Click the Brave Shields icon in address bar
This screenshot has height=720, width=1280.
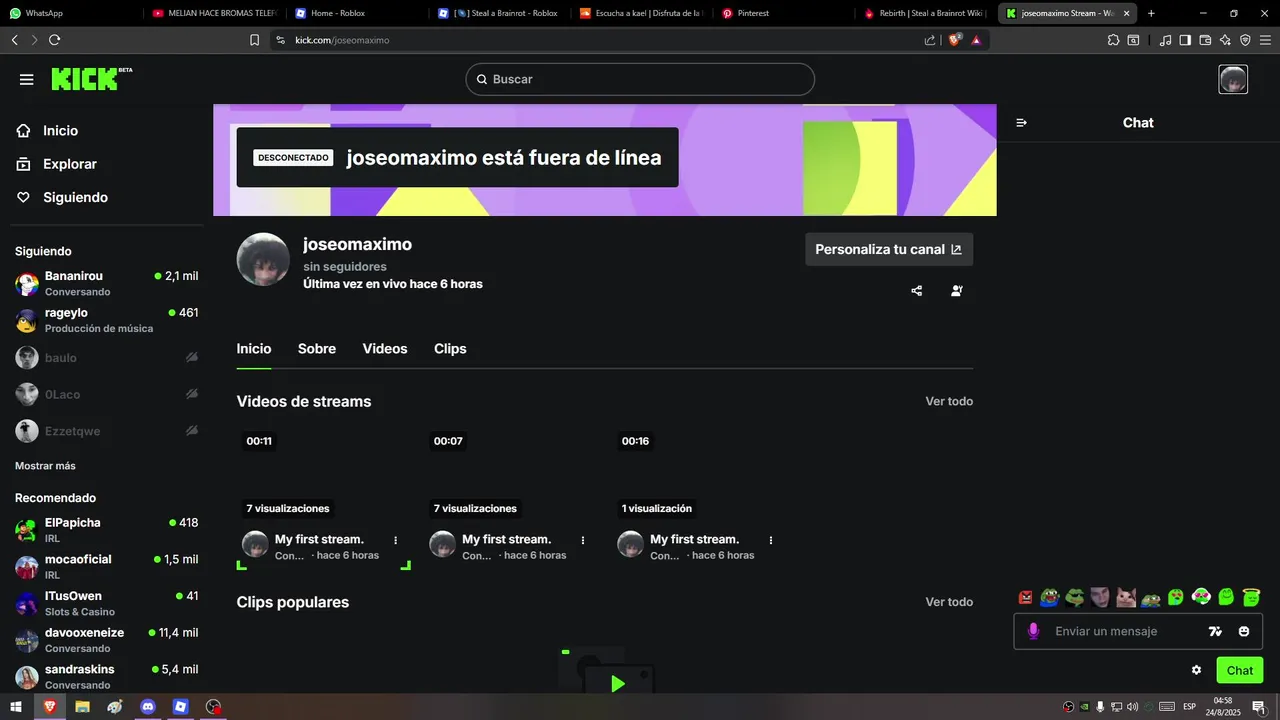coord(954,40)
